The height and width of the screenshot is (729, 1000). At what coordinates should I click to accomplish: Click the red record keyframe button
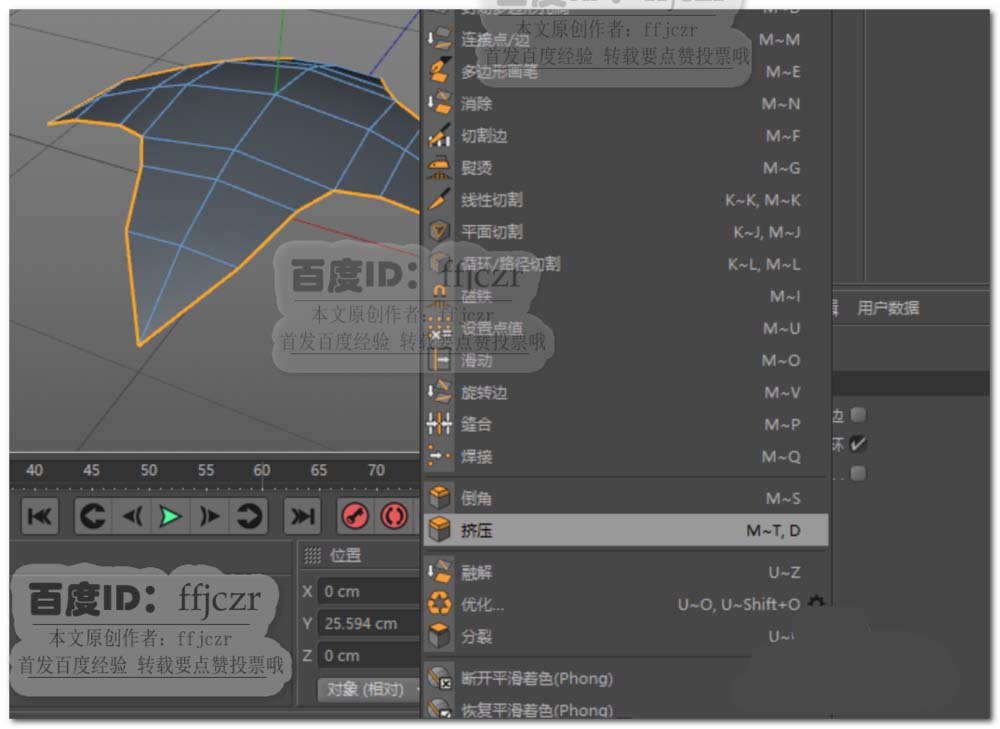356,516
